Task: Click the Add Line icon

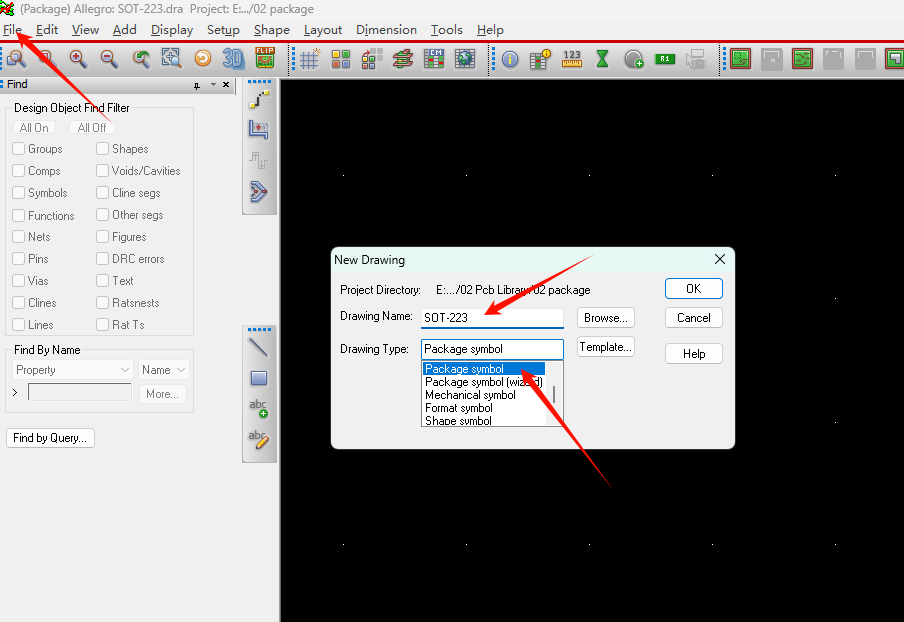Action: pyautogui.click(x=259, y=348)
